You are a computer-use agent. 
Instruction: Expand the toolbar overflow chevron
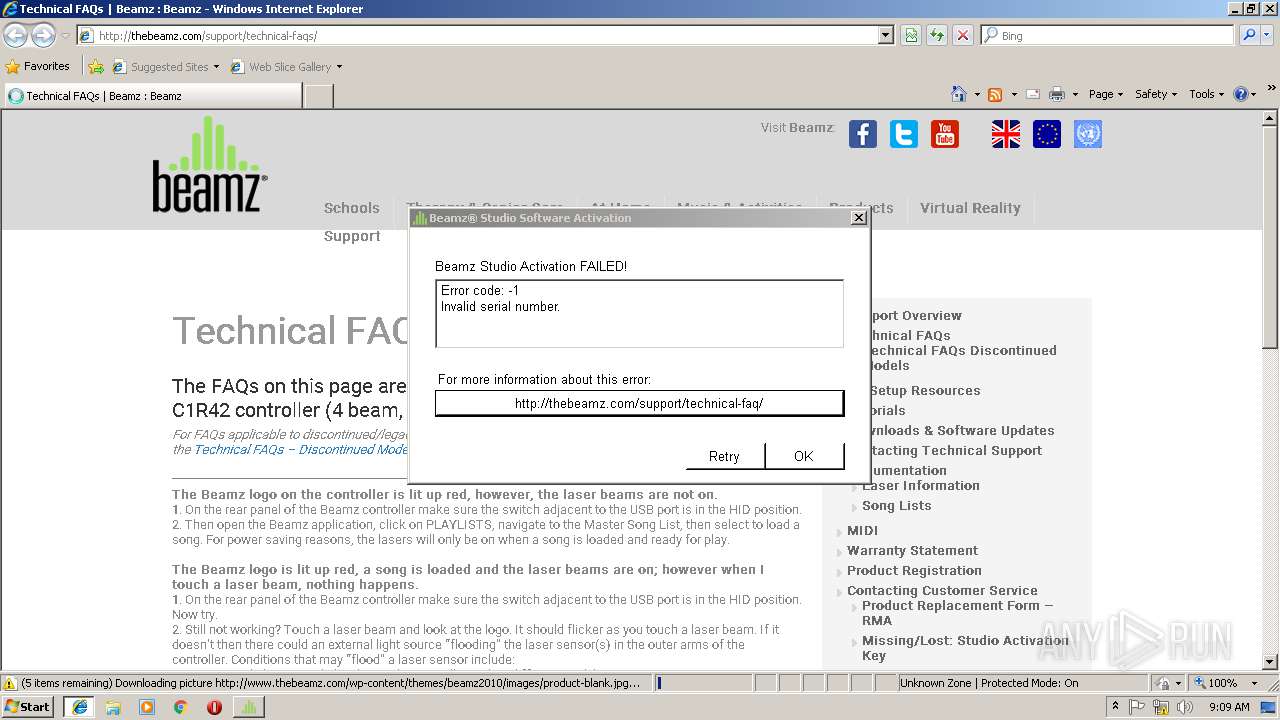coord(1271,89)
